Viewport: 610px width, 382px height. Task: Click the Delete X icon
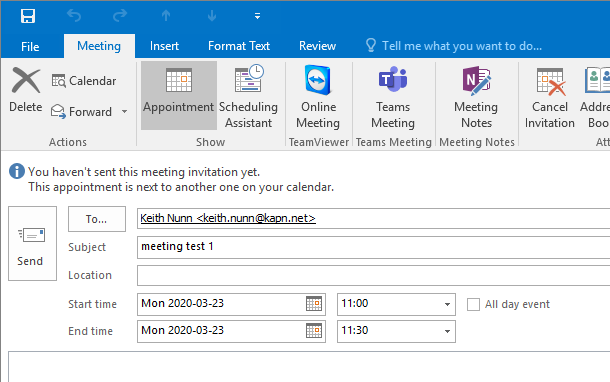(26, 81)
